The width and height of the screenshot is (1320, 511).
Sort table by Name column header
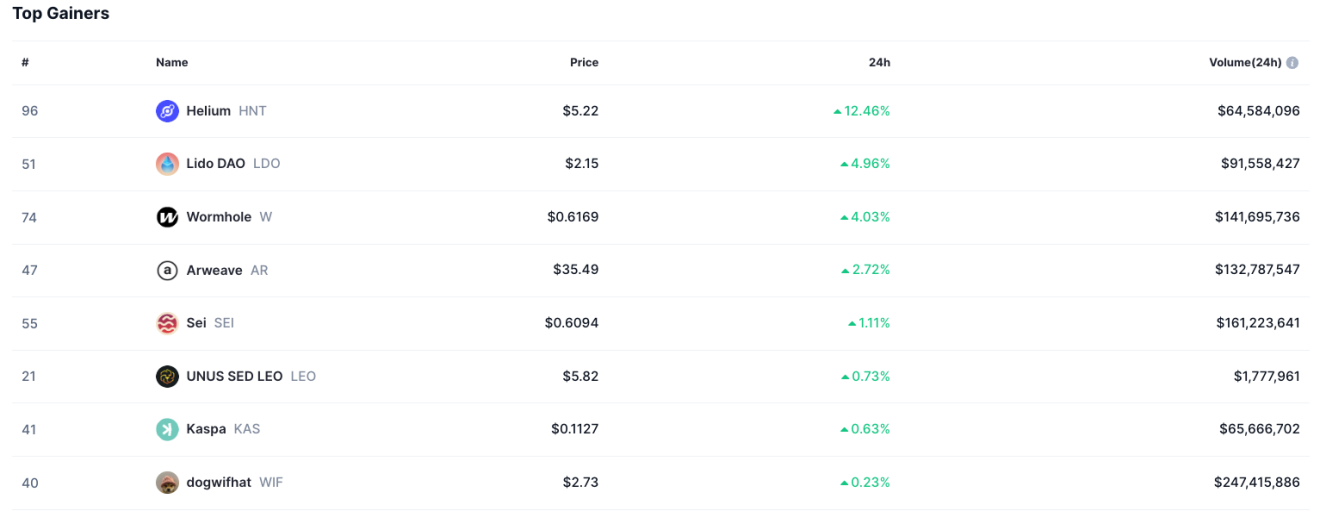pyautogui.click(x=172, y=63)
